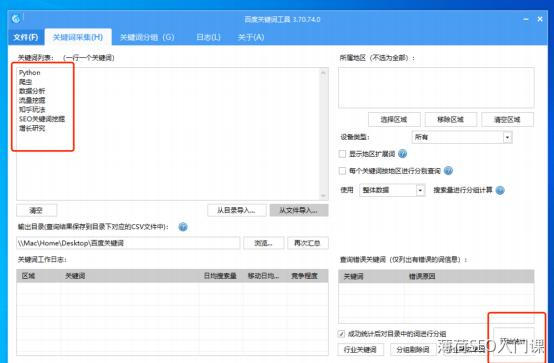The width and height of the screenshot is (554, 363).
Task: Open the 设备类型 dropdown showing 所有
Action: click(462, 137)
